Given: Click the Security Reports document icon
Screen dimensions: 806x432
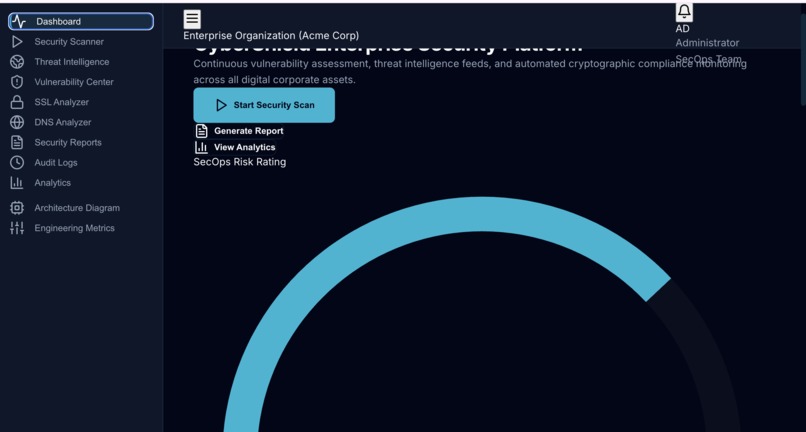Looking at the screenshot, I should pyautogui.click(x=17, y=142).
